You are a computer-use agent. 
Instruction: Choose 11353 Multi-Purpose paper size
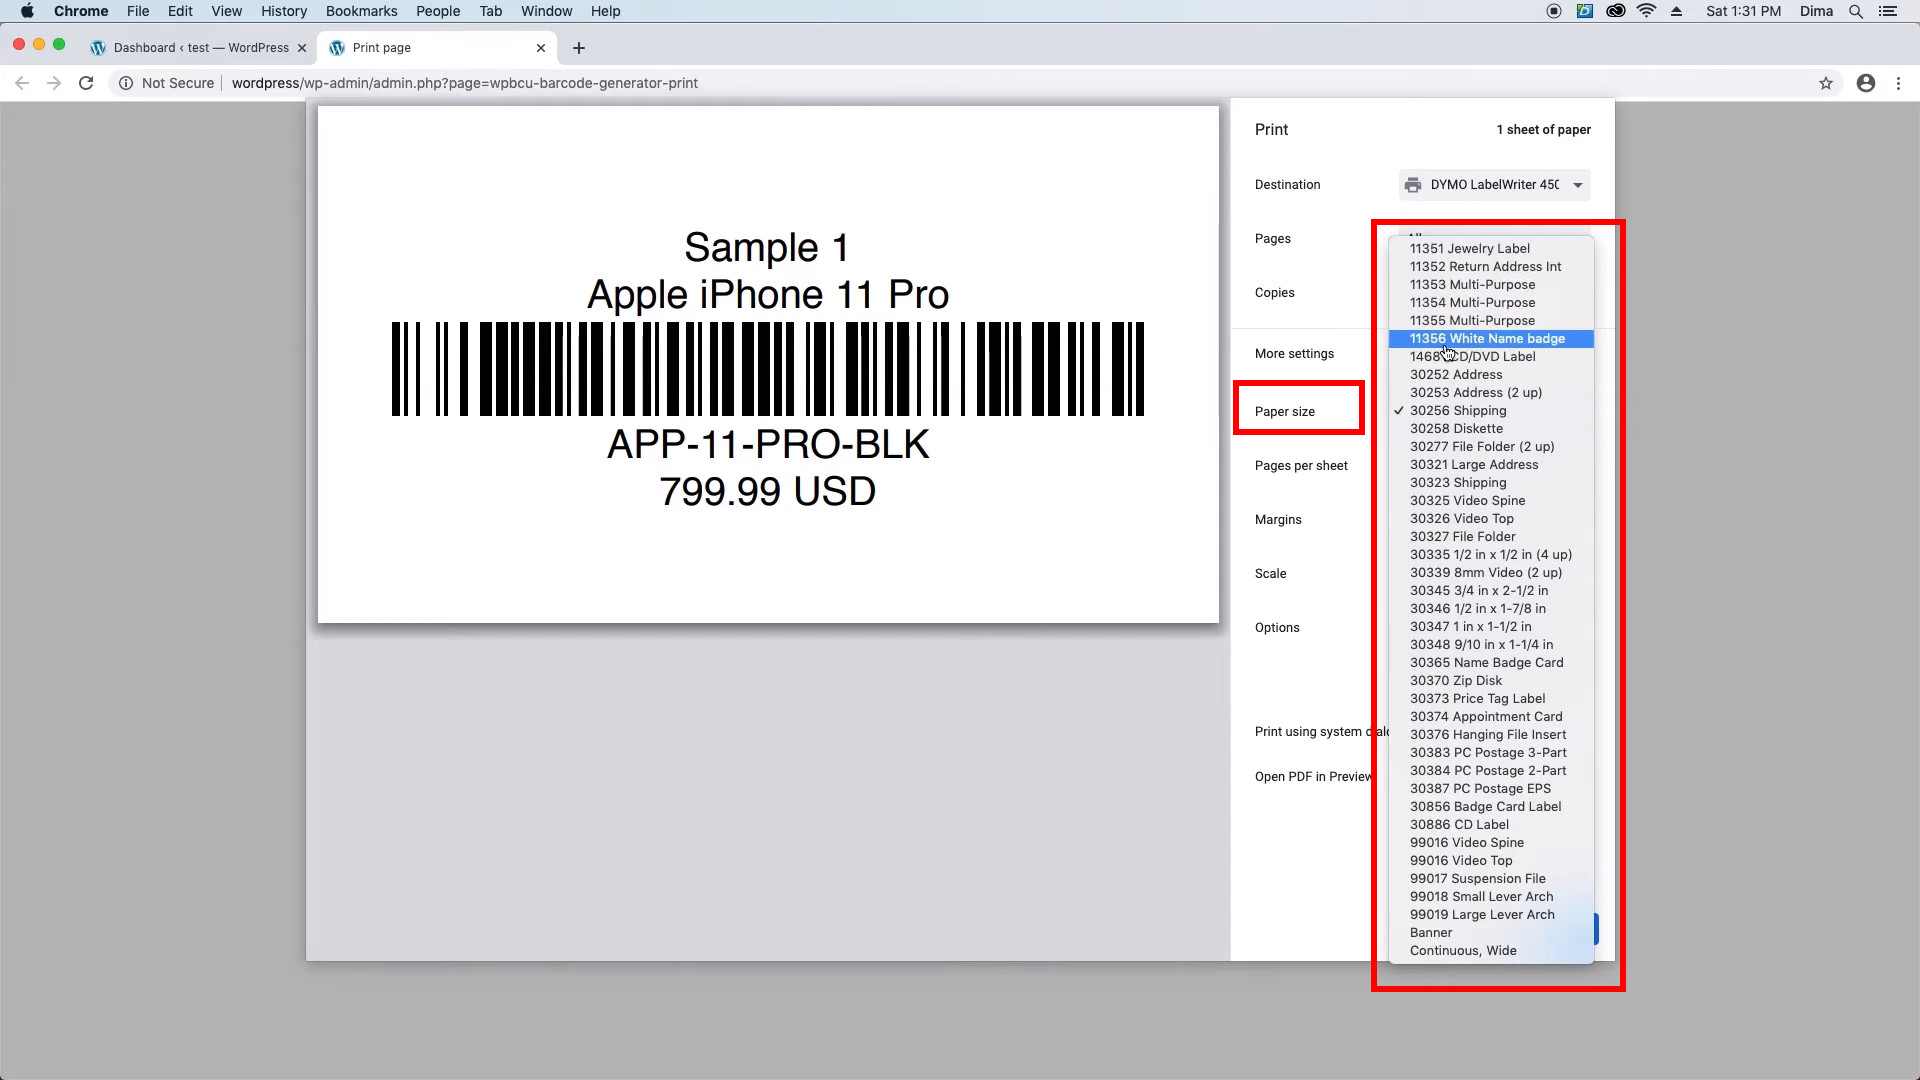tap(1491, 285)
